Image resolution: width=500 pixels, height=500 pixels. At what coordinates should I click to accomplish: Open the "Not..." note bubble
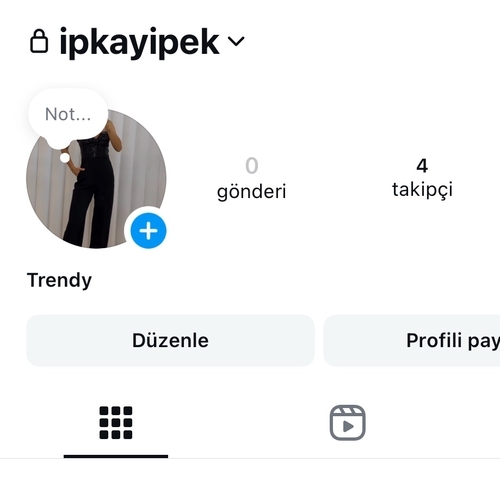(x=68, y=114)
